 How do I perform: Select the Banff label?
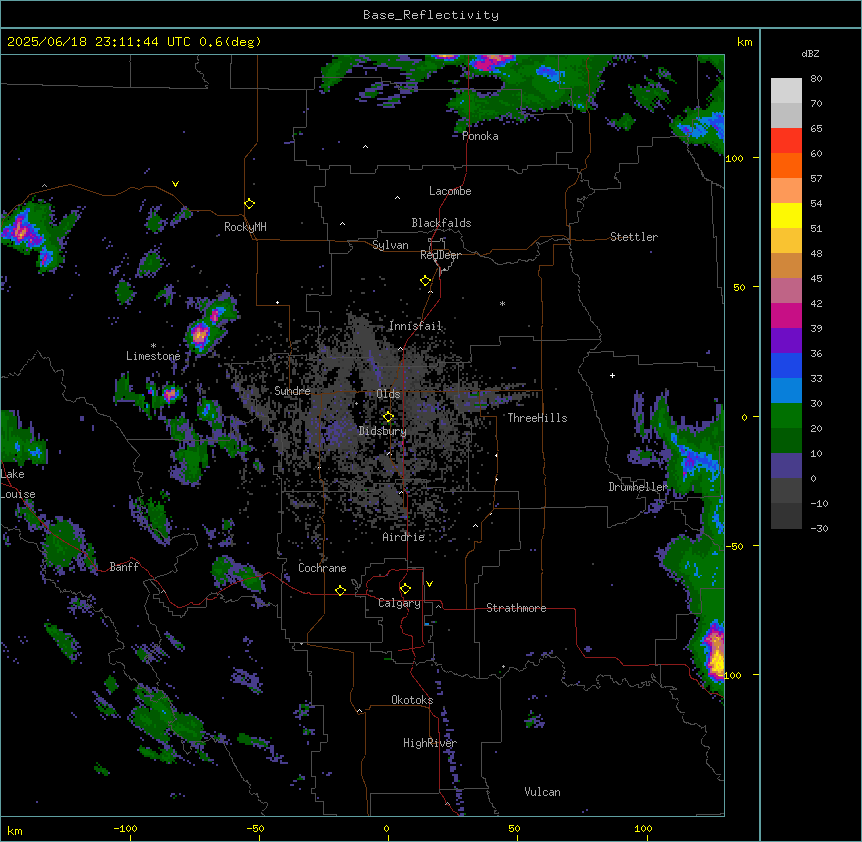click(x=124, y=567)
